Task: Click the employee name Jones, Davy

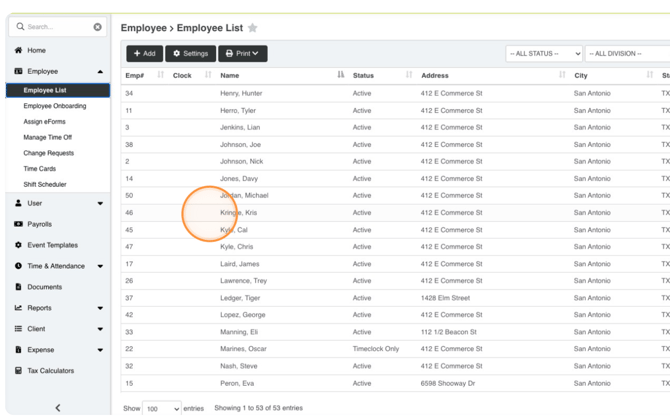Action: point(239,179)
